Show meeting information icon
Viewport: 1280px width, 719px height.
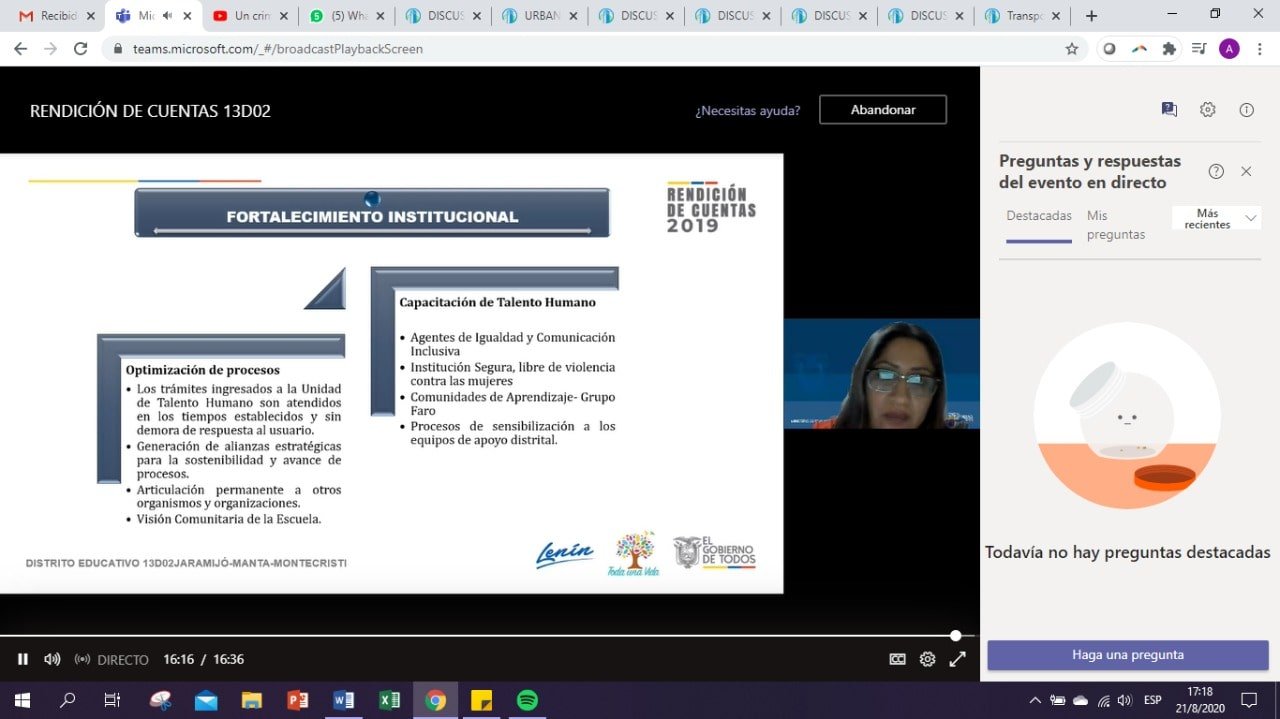(1246, 110)
